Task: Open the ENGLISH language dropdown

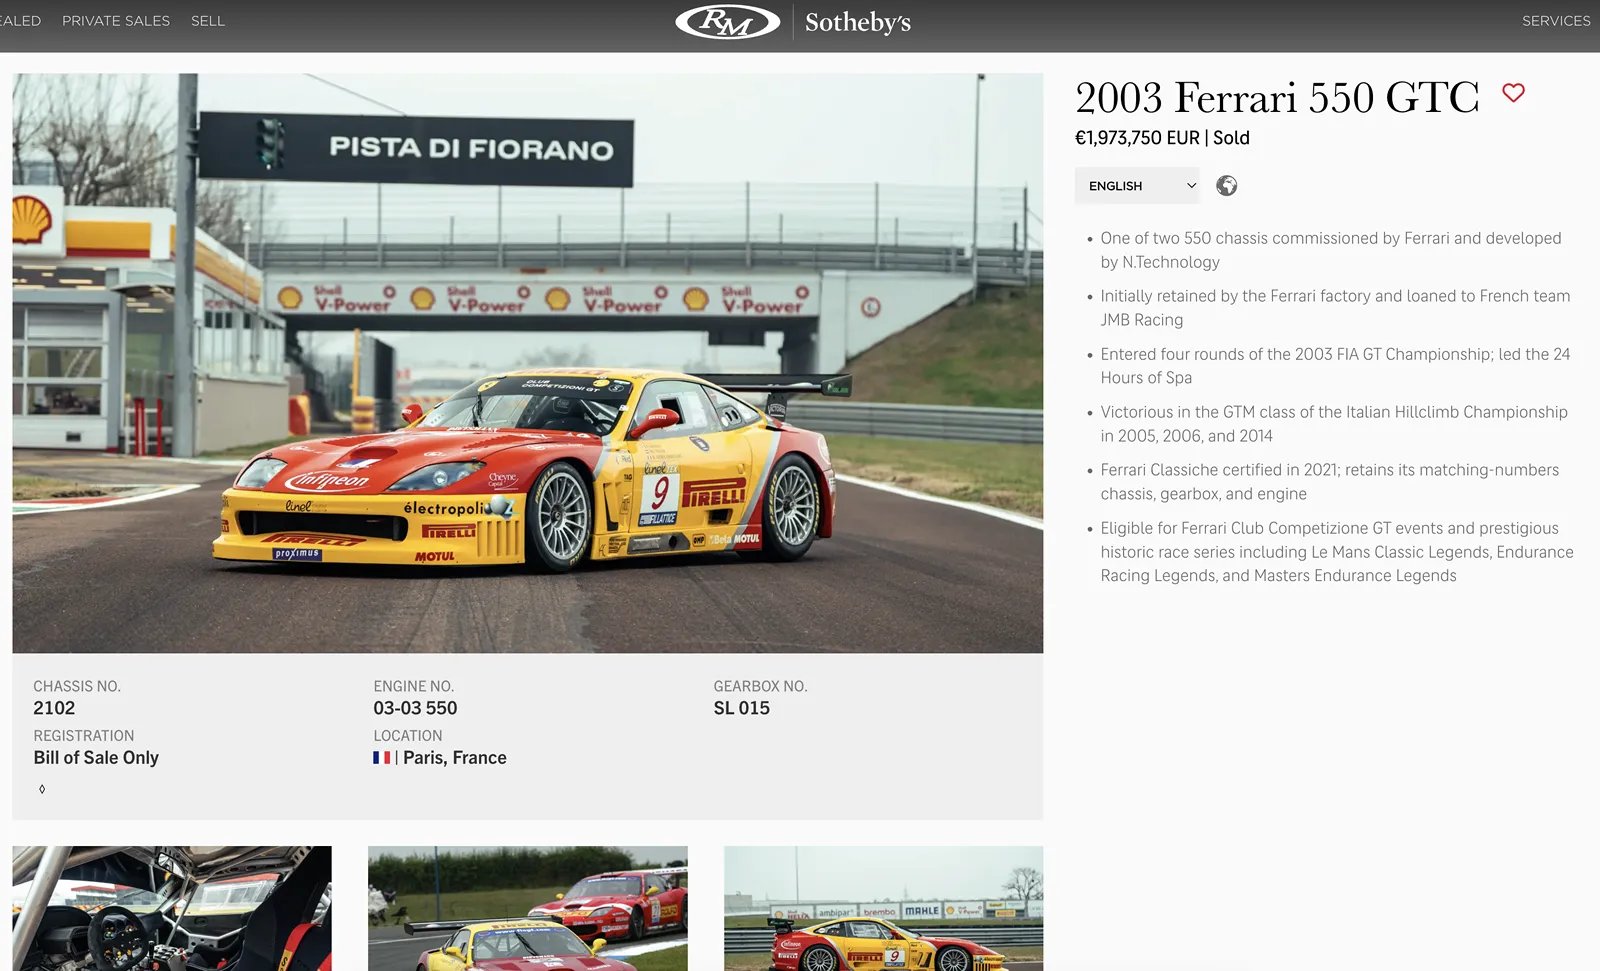Action: 1137,186
